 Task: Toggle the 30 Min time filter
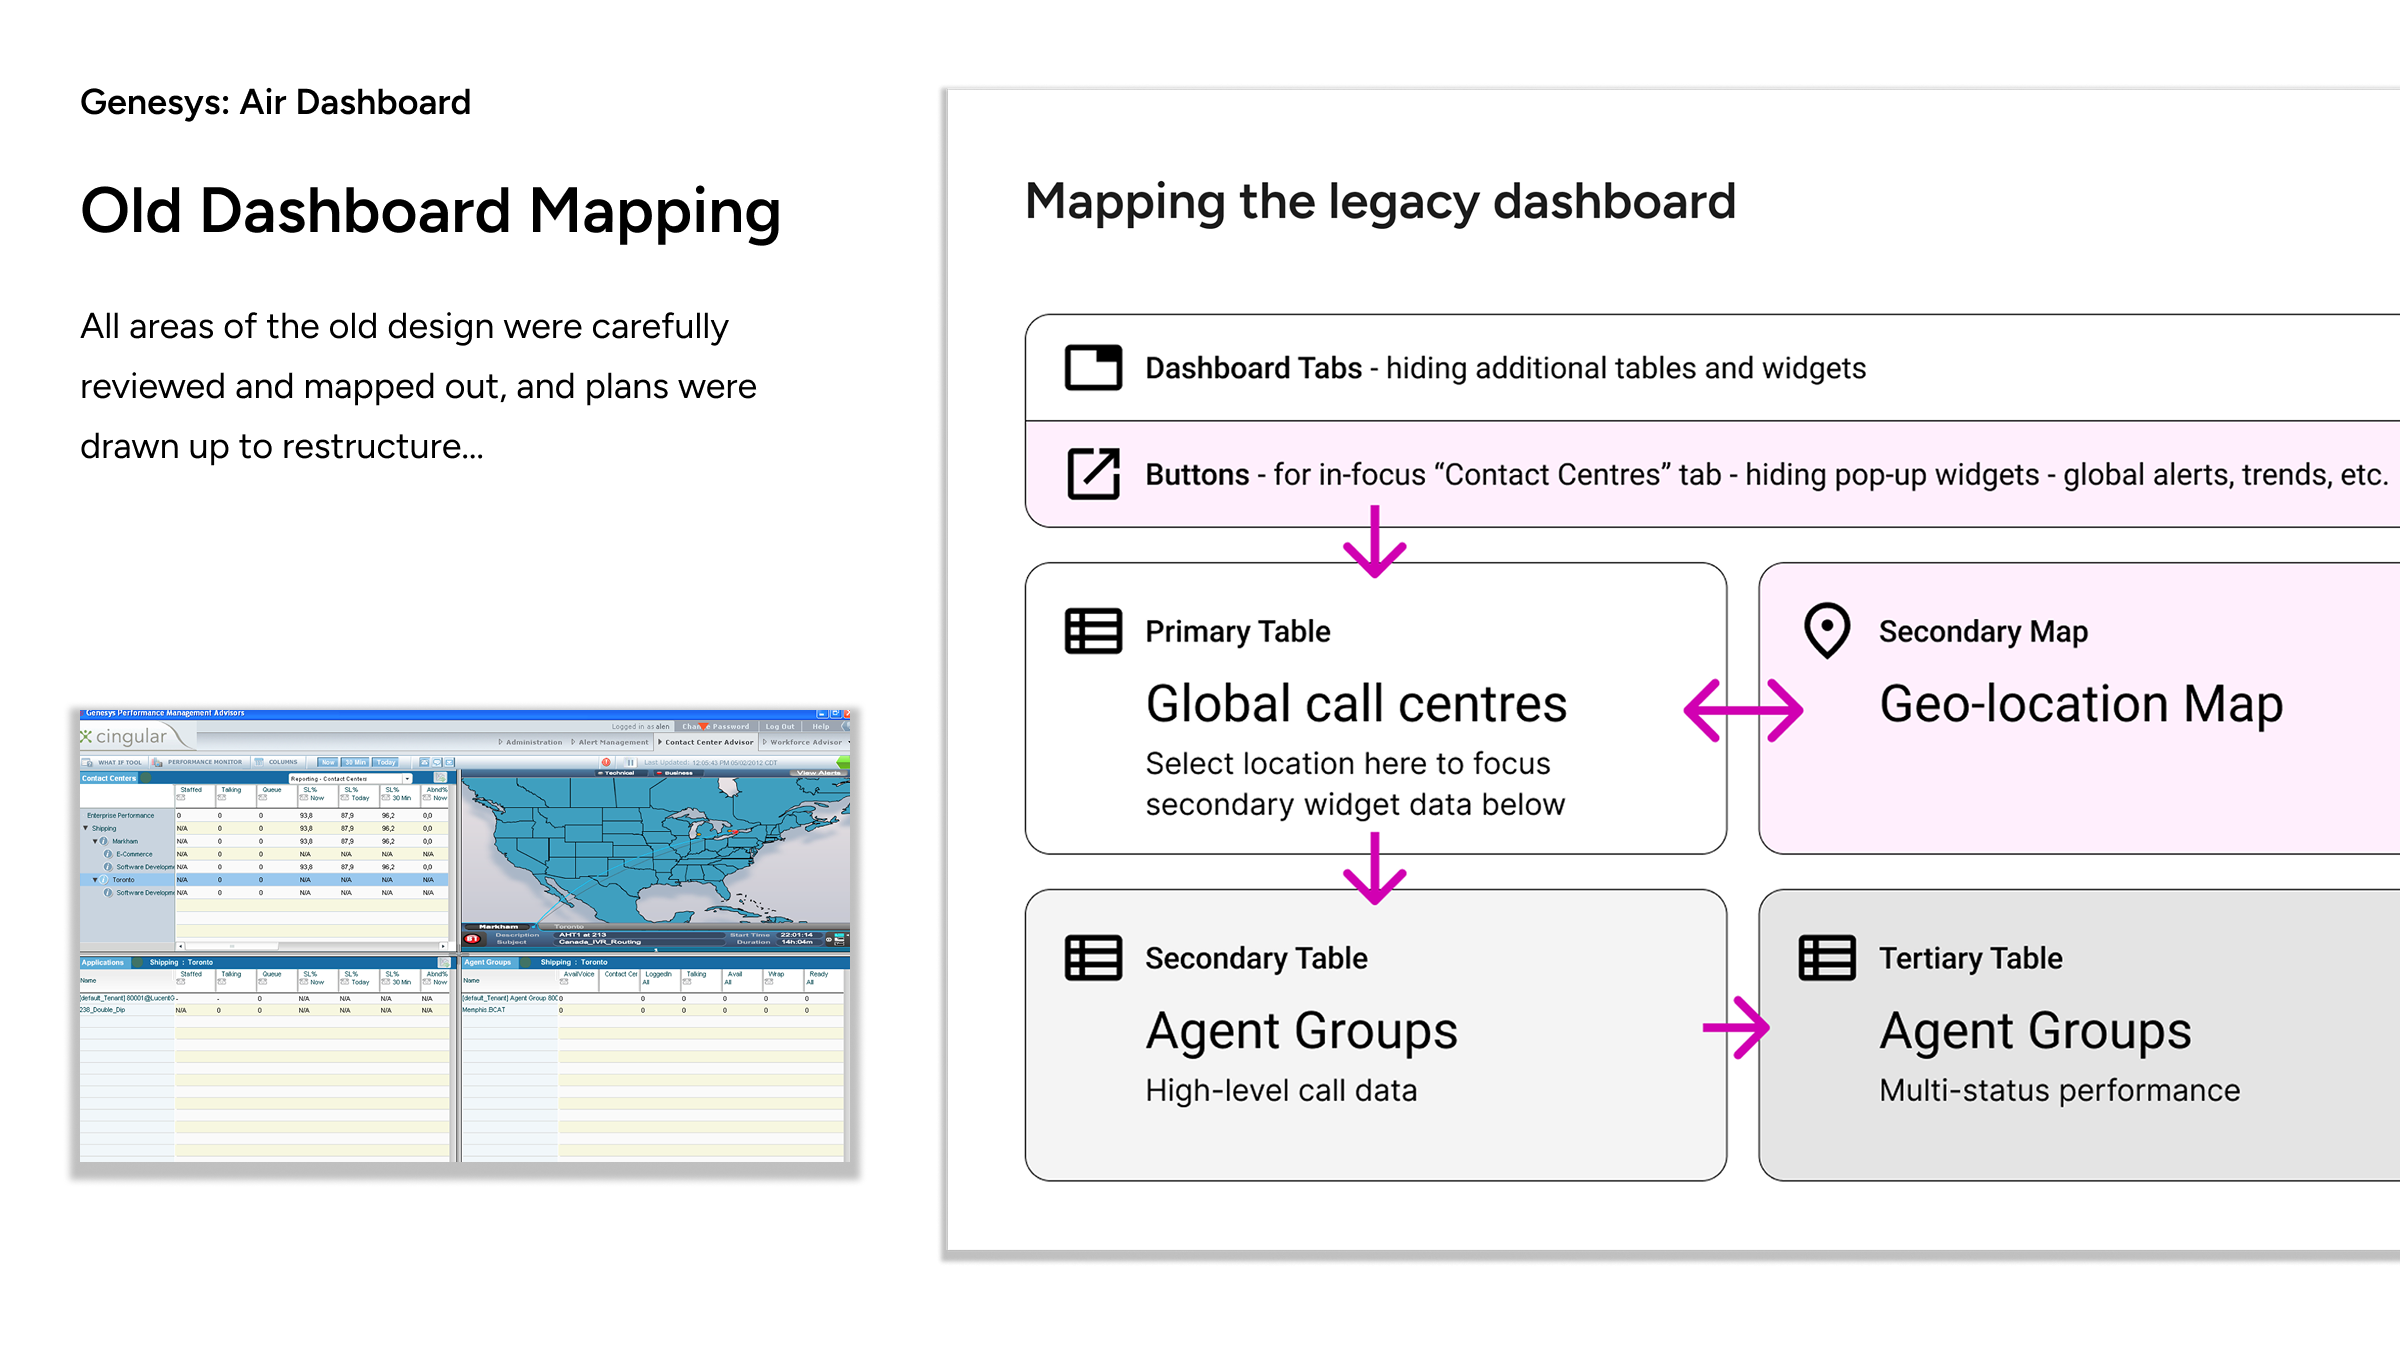(x=356, y=762)
